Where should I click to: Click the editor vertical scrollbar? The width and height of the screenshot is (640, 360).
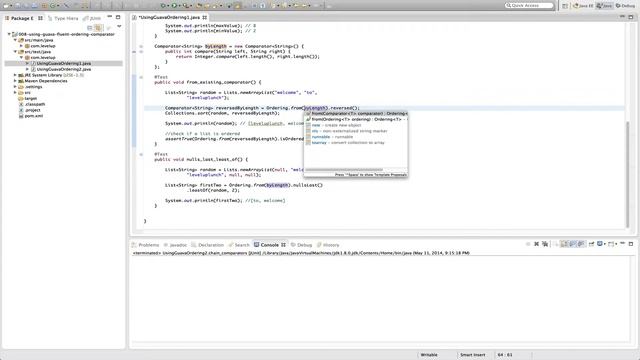(x=627, y=174)
